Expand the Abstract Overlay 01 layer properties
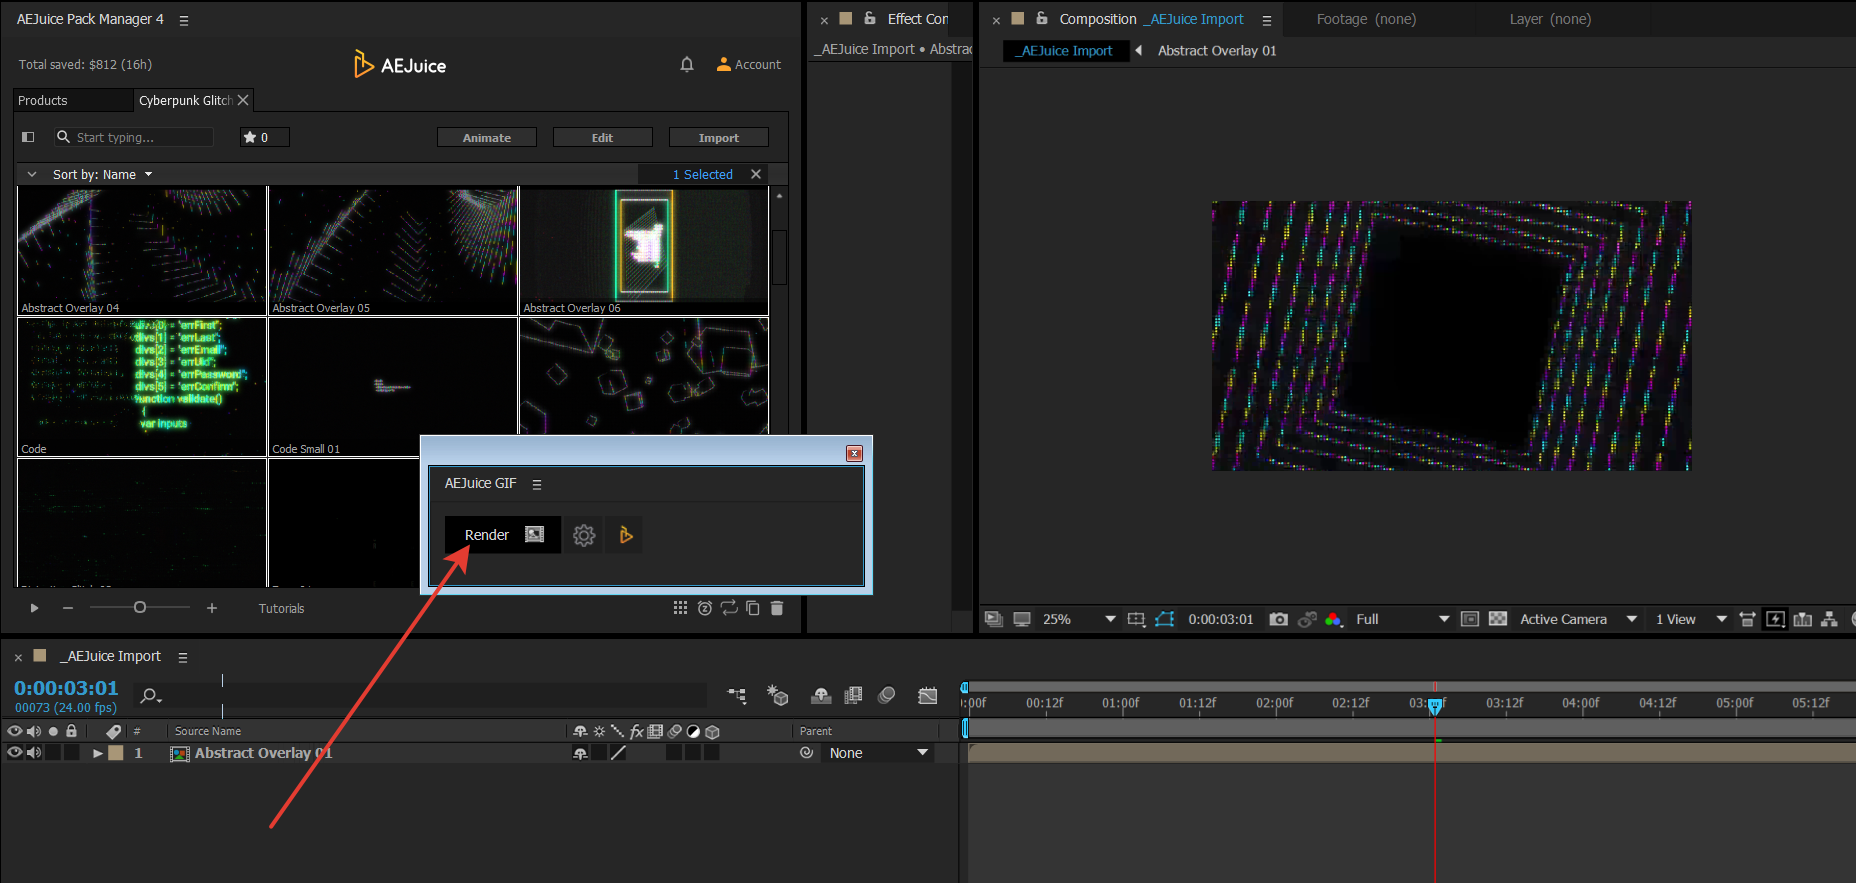Screen dimensions: 1856x883 (98, 753)
